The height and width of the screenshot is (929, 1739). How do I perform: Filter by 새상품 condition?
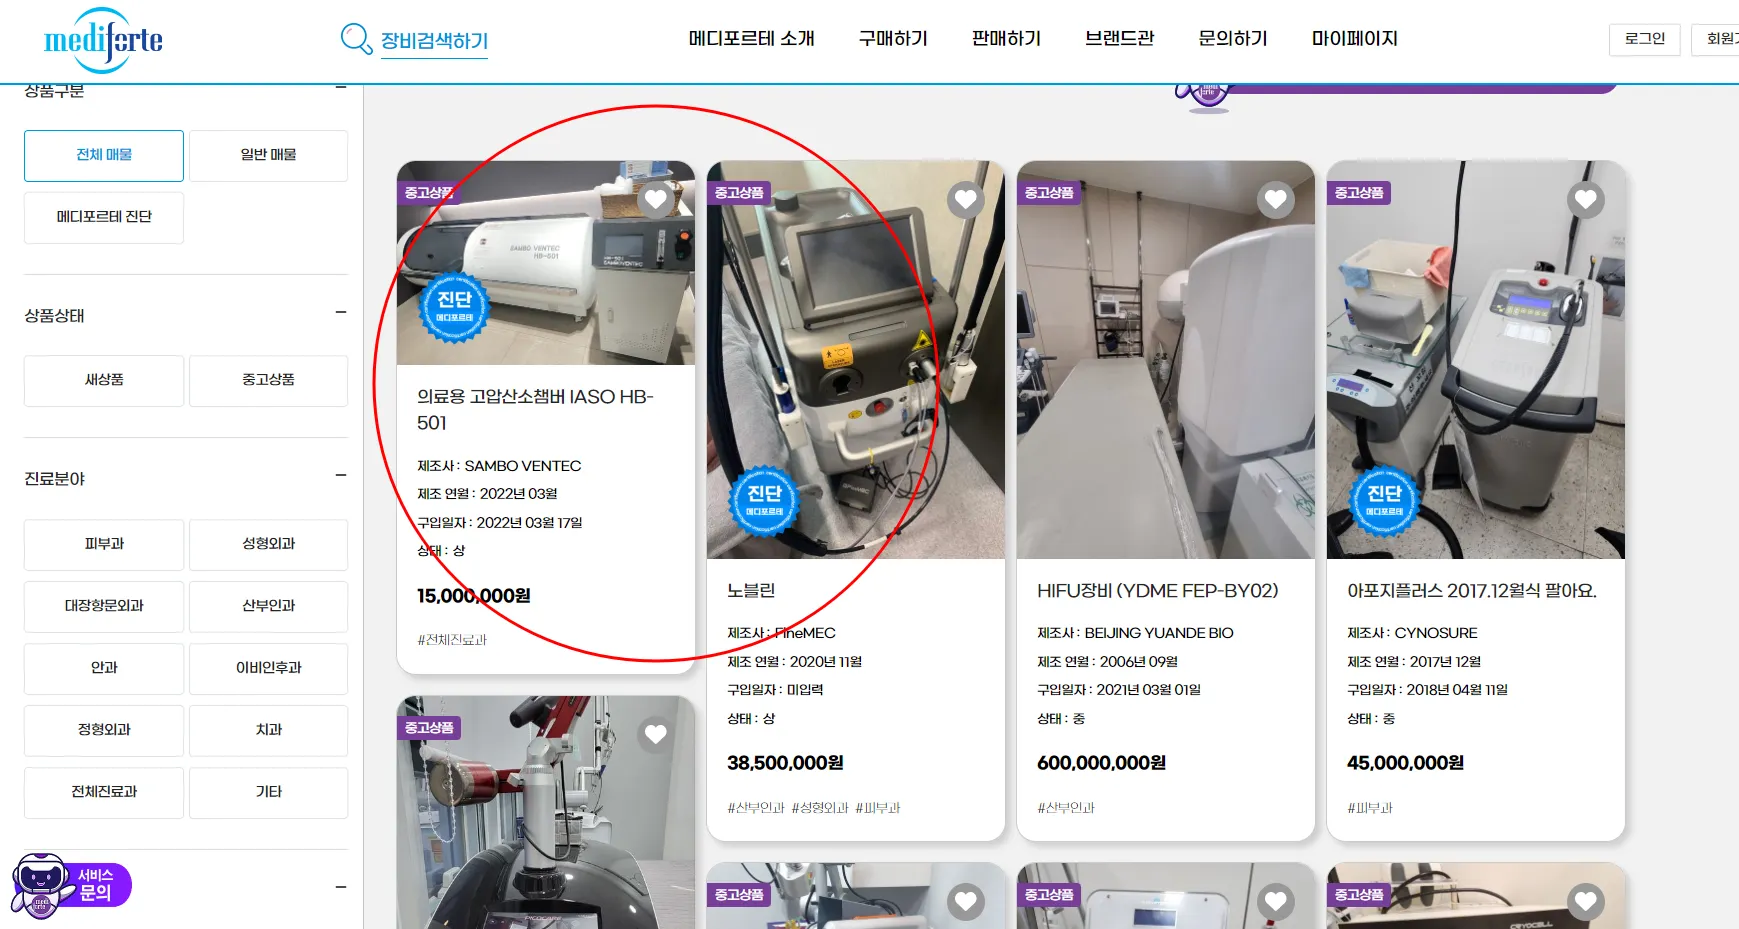tap(104, 381)
